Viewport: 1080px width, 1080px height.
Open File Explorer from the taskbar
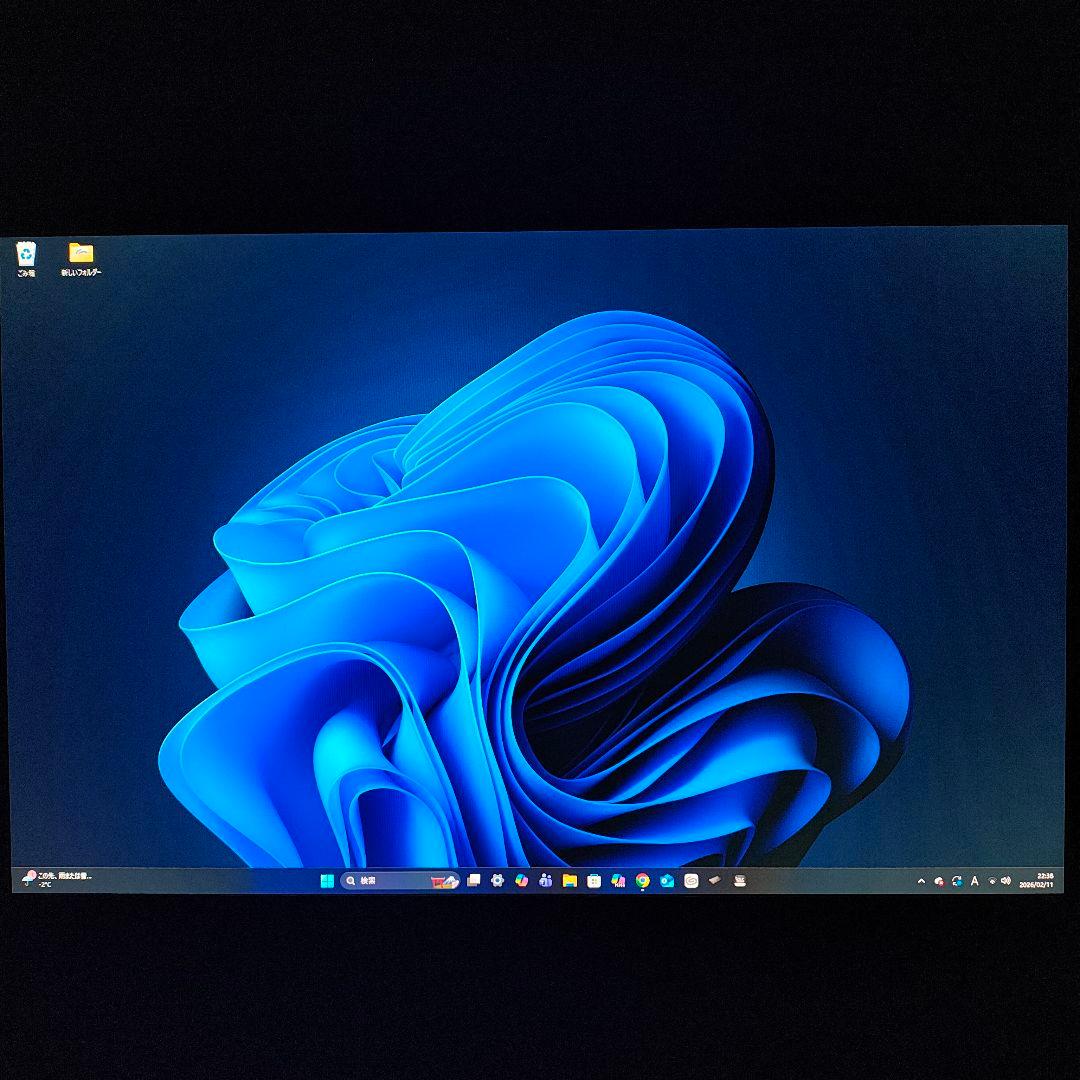[x=569, y=880]
